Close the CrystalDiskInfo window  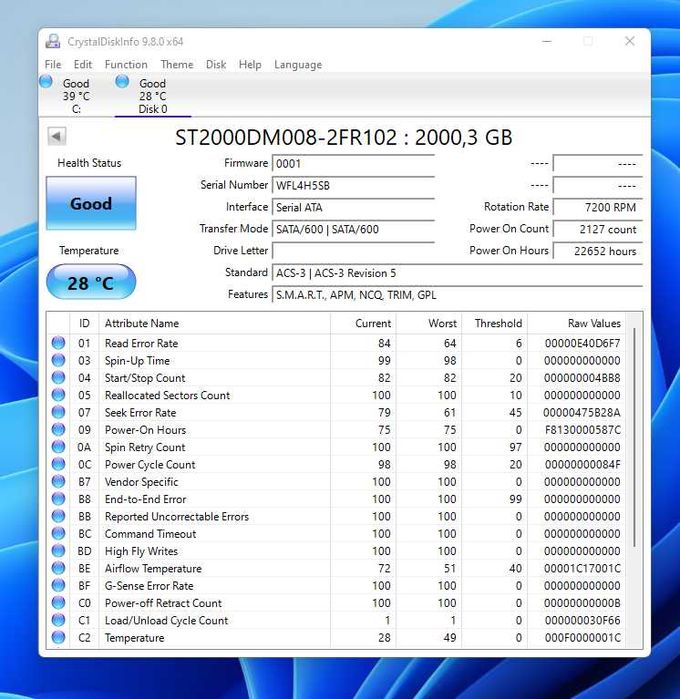[630, 41]
